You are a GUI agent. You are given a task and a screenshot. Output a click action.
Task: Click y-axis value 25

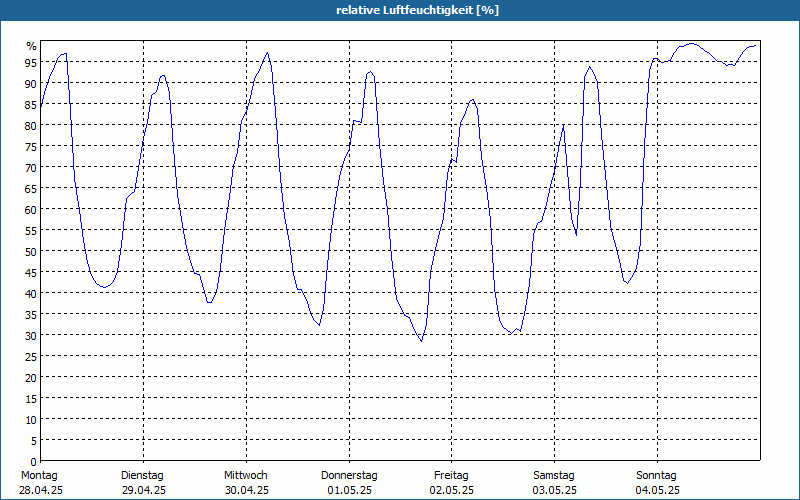32,357
